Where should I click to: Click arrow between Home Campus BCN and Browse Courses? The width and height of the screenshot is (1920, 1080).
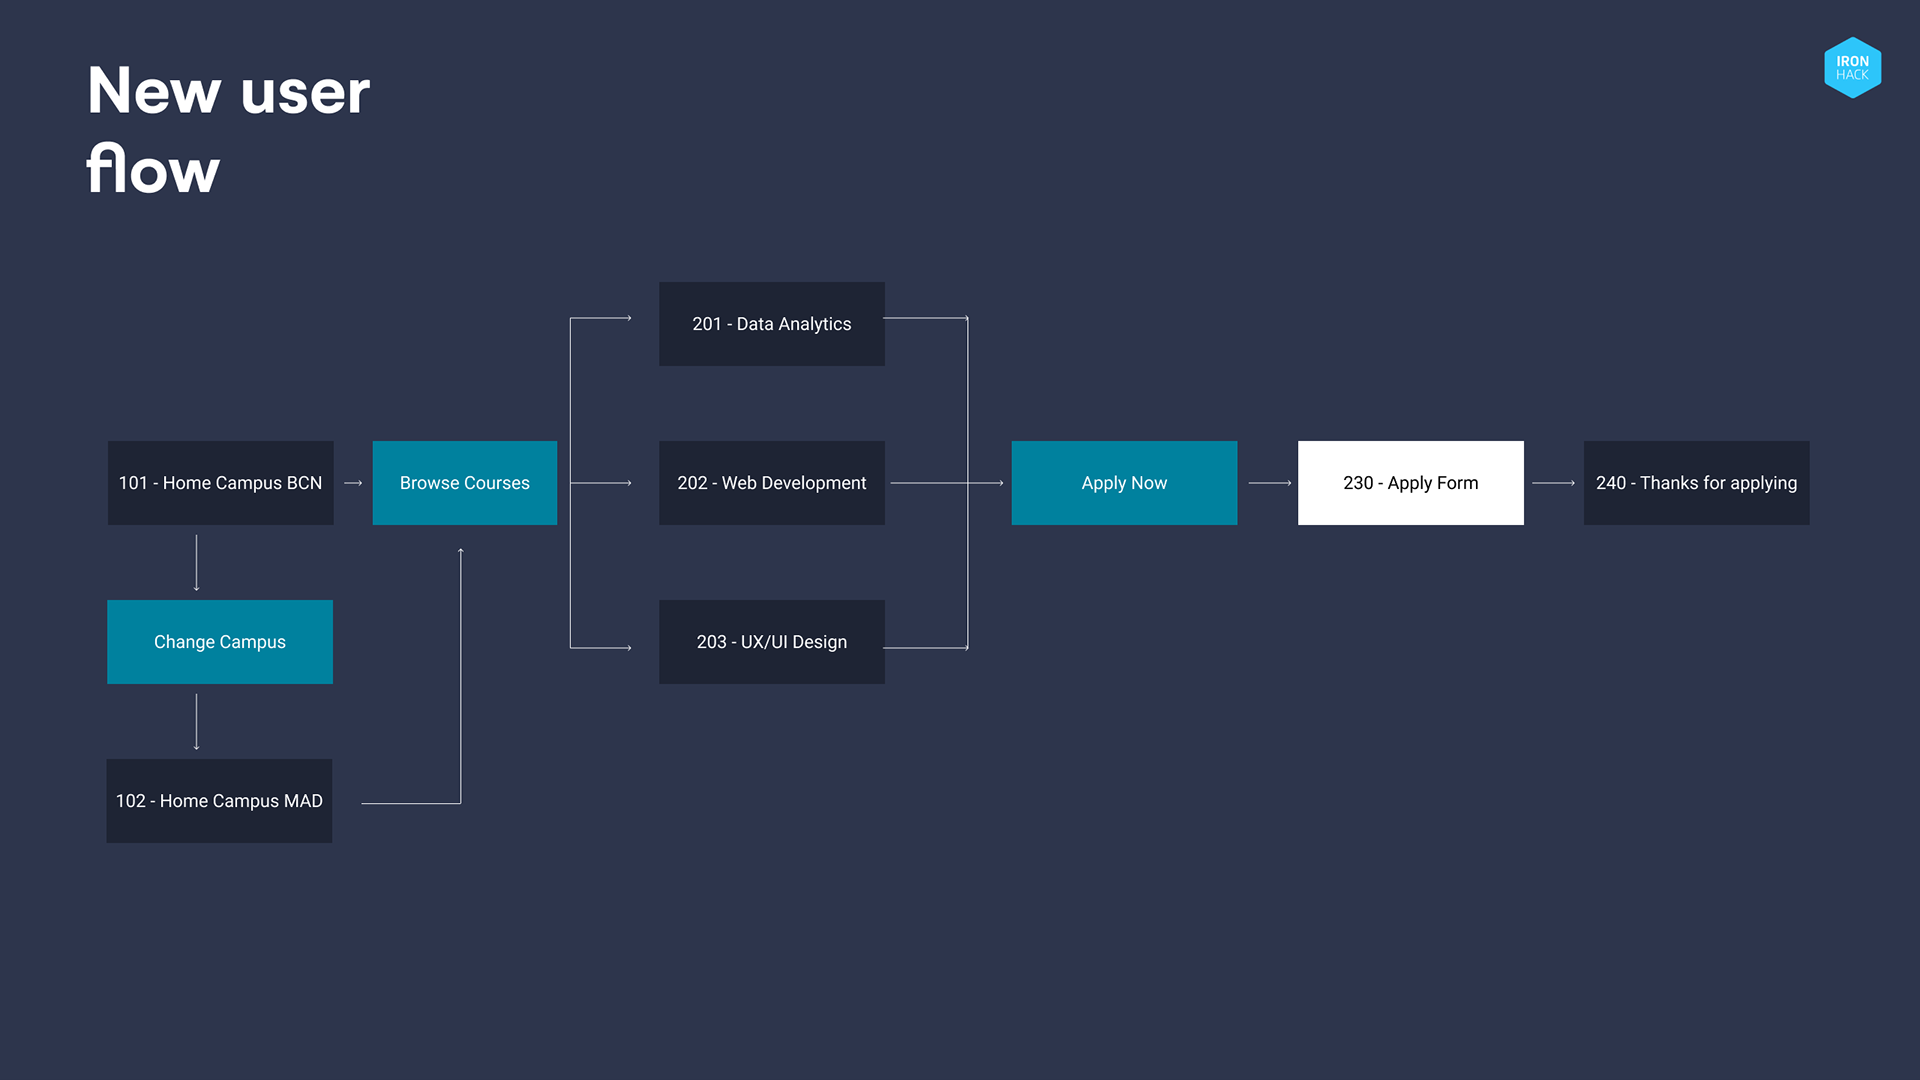pos(353,483)
